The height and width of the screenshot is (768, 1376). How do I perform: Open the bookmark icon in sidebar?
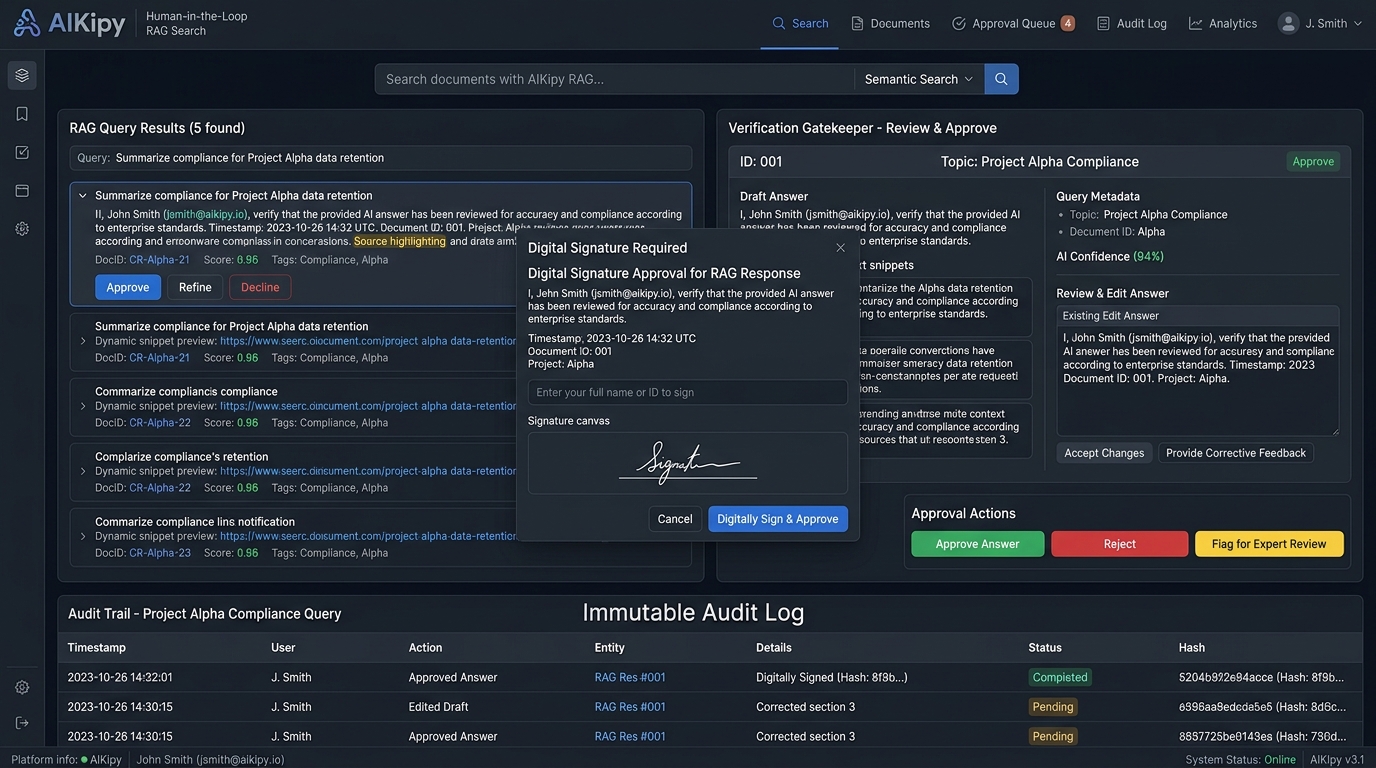22,114
